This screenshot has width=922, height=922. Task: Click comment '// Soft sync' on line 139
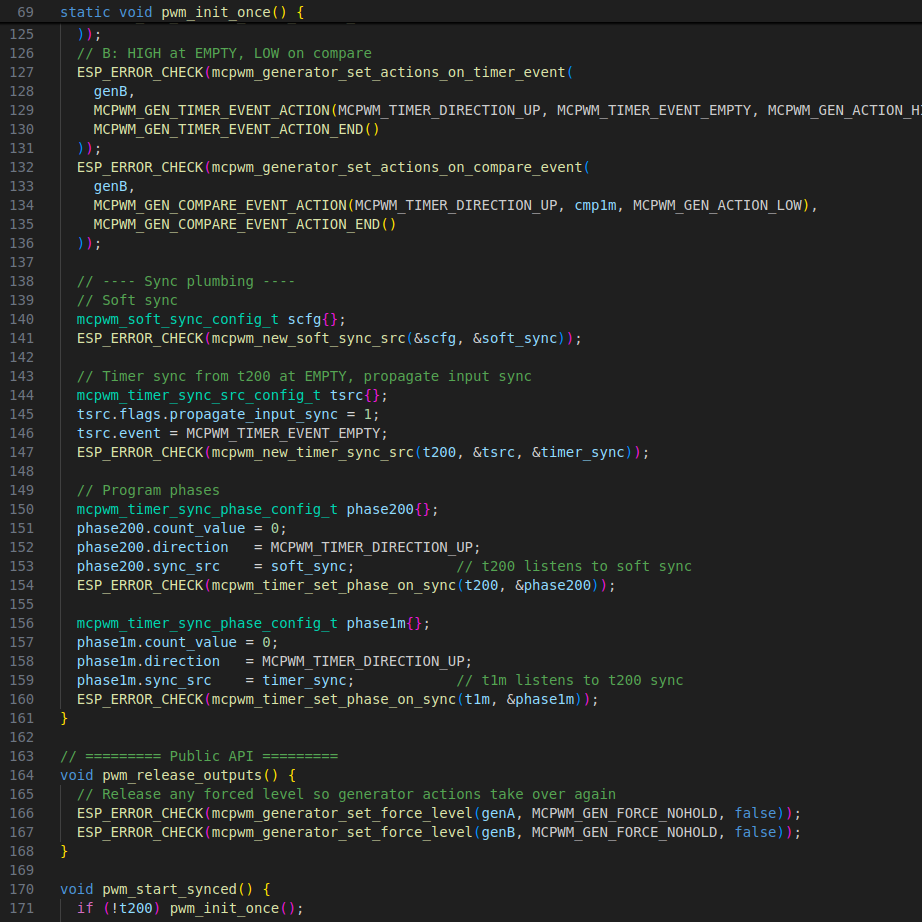pyautogui.click(x=127, y=300)
